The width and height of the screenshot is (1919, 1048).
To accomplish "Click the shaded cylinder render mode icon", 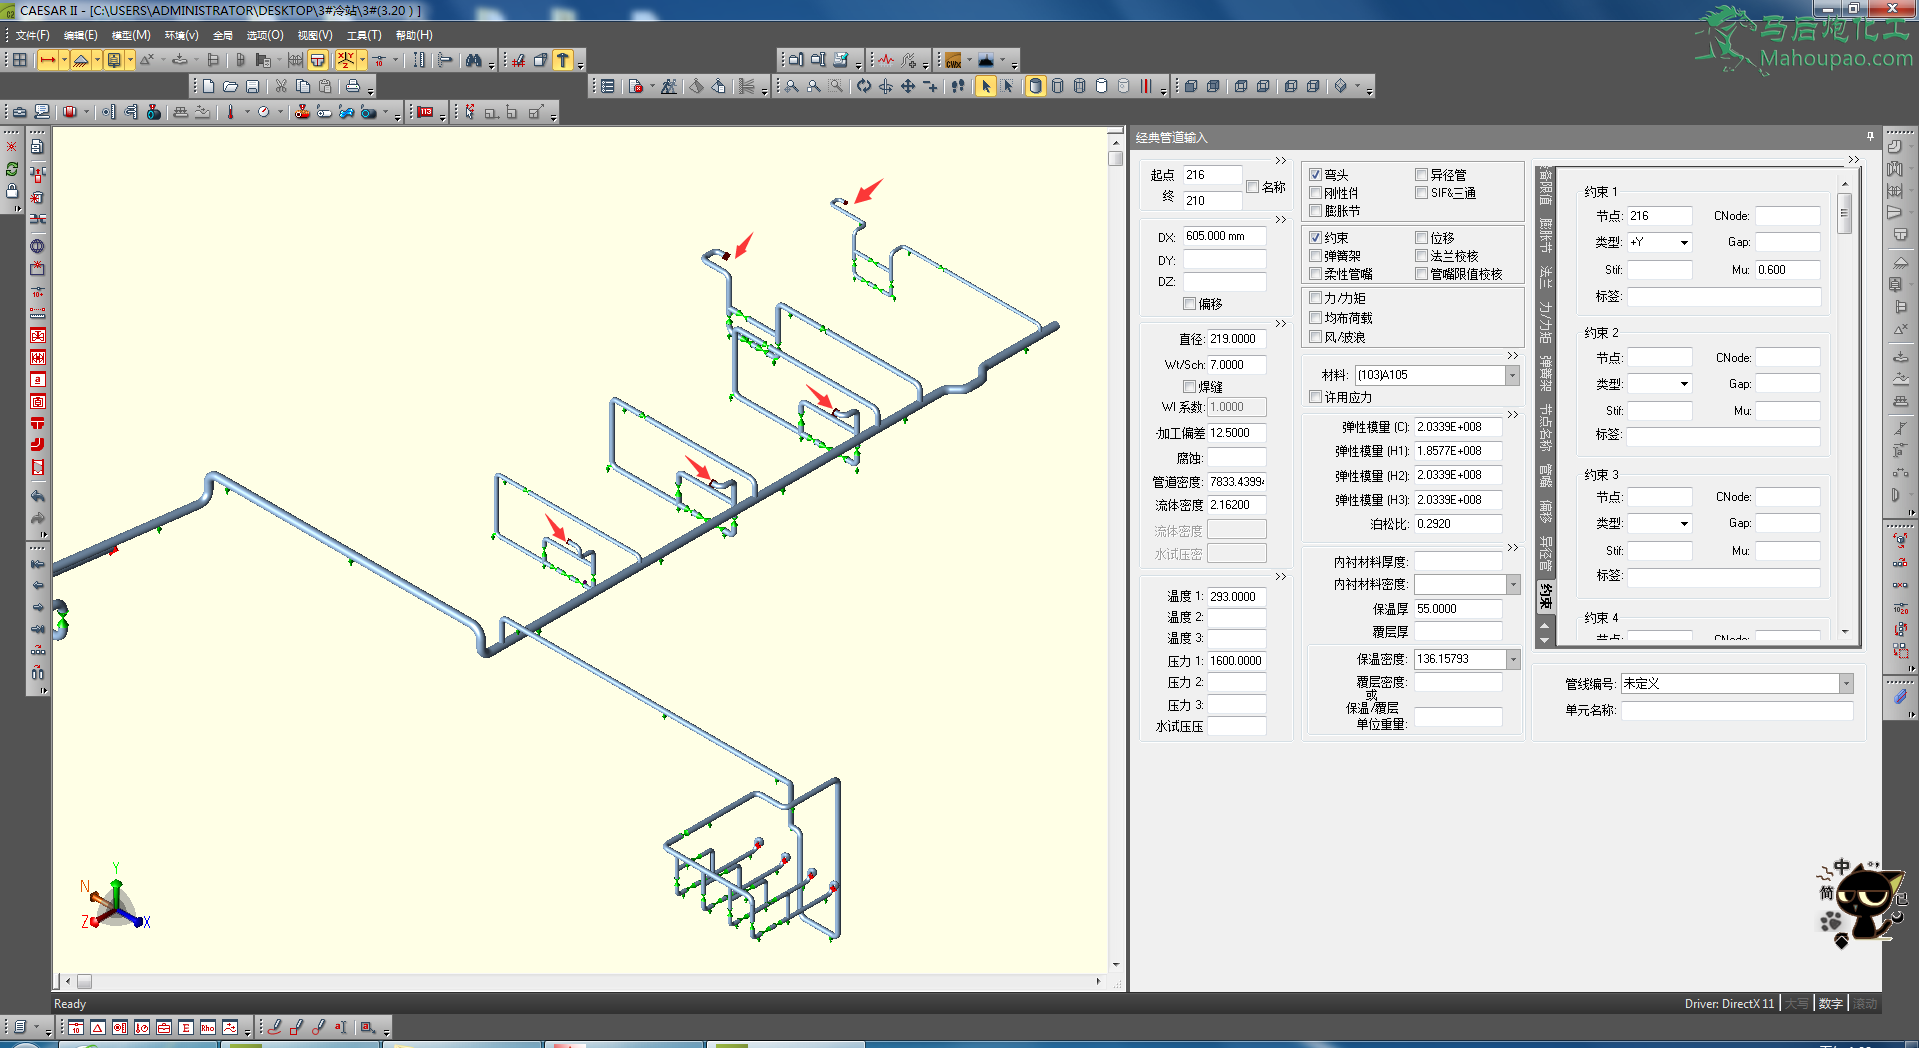I will point(1035,87).
